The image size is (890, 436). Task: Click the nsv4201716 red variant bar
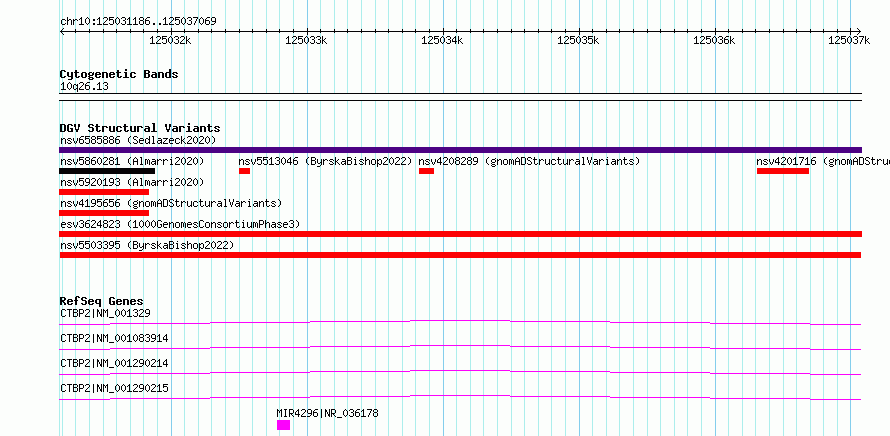[x=783, y=171]
